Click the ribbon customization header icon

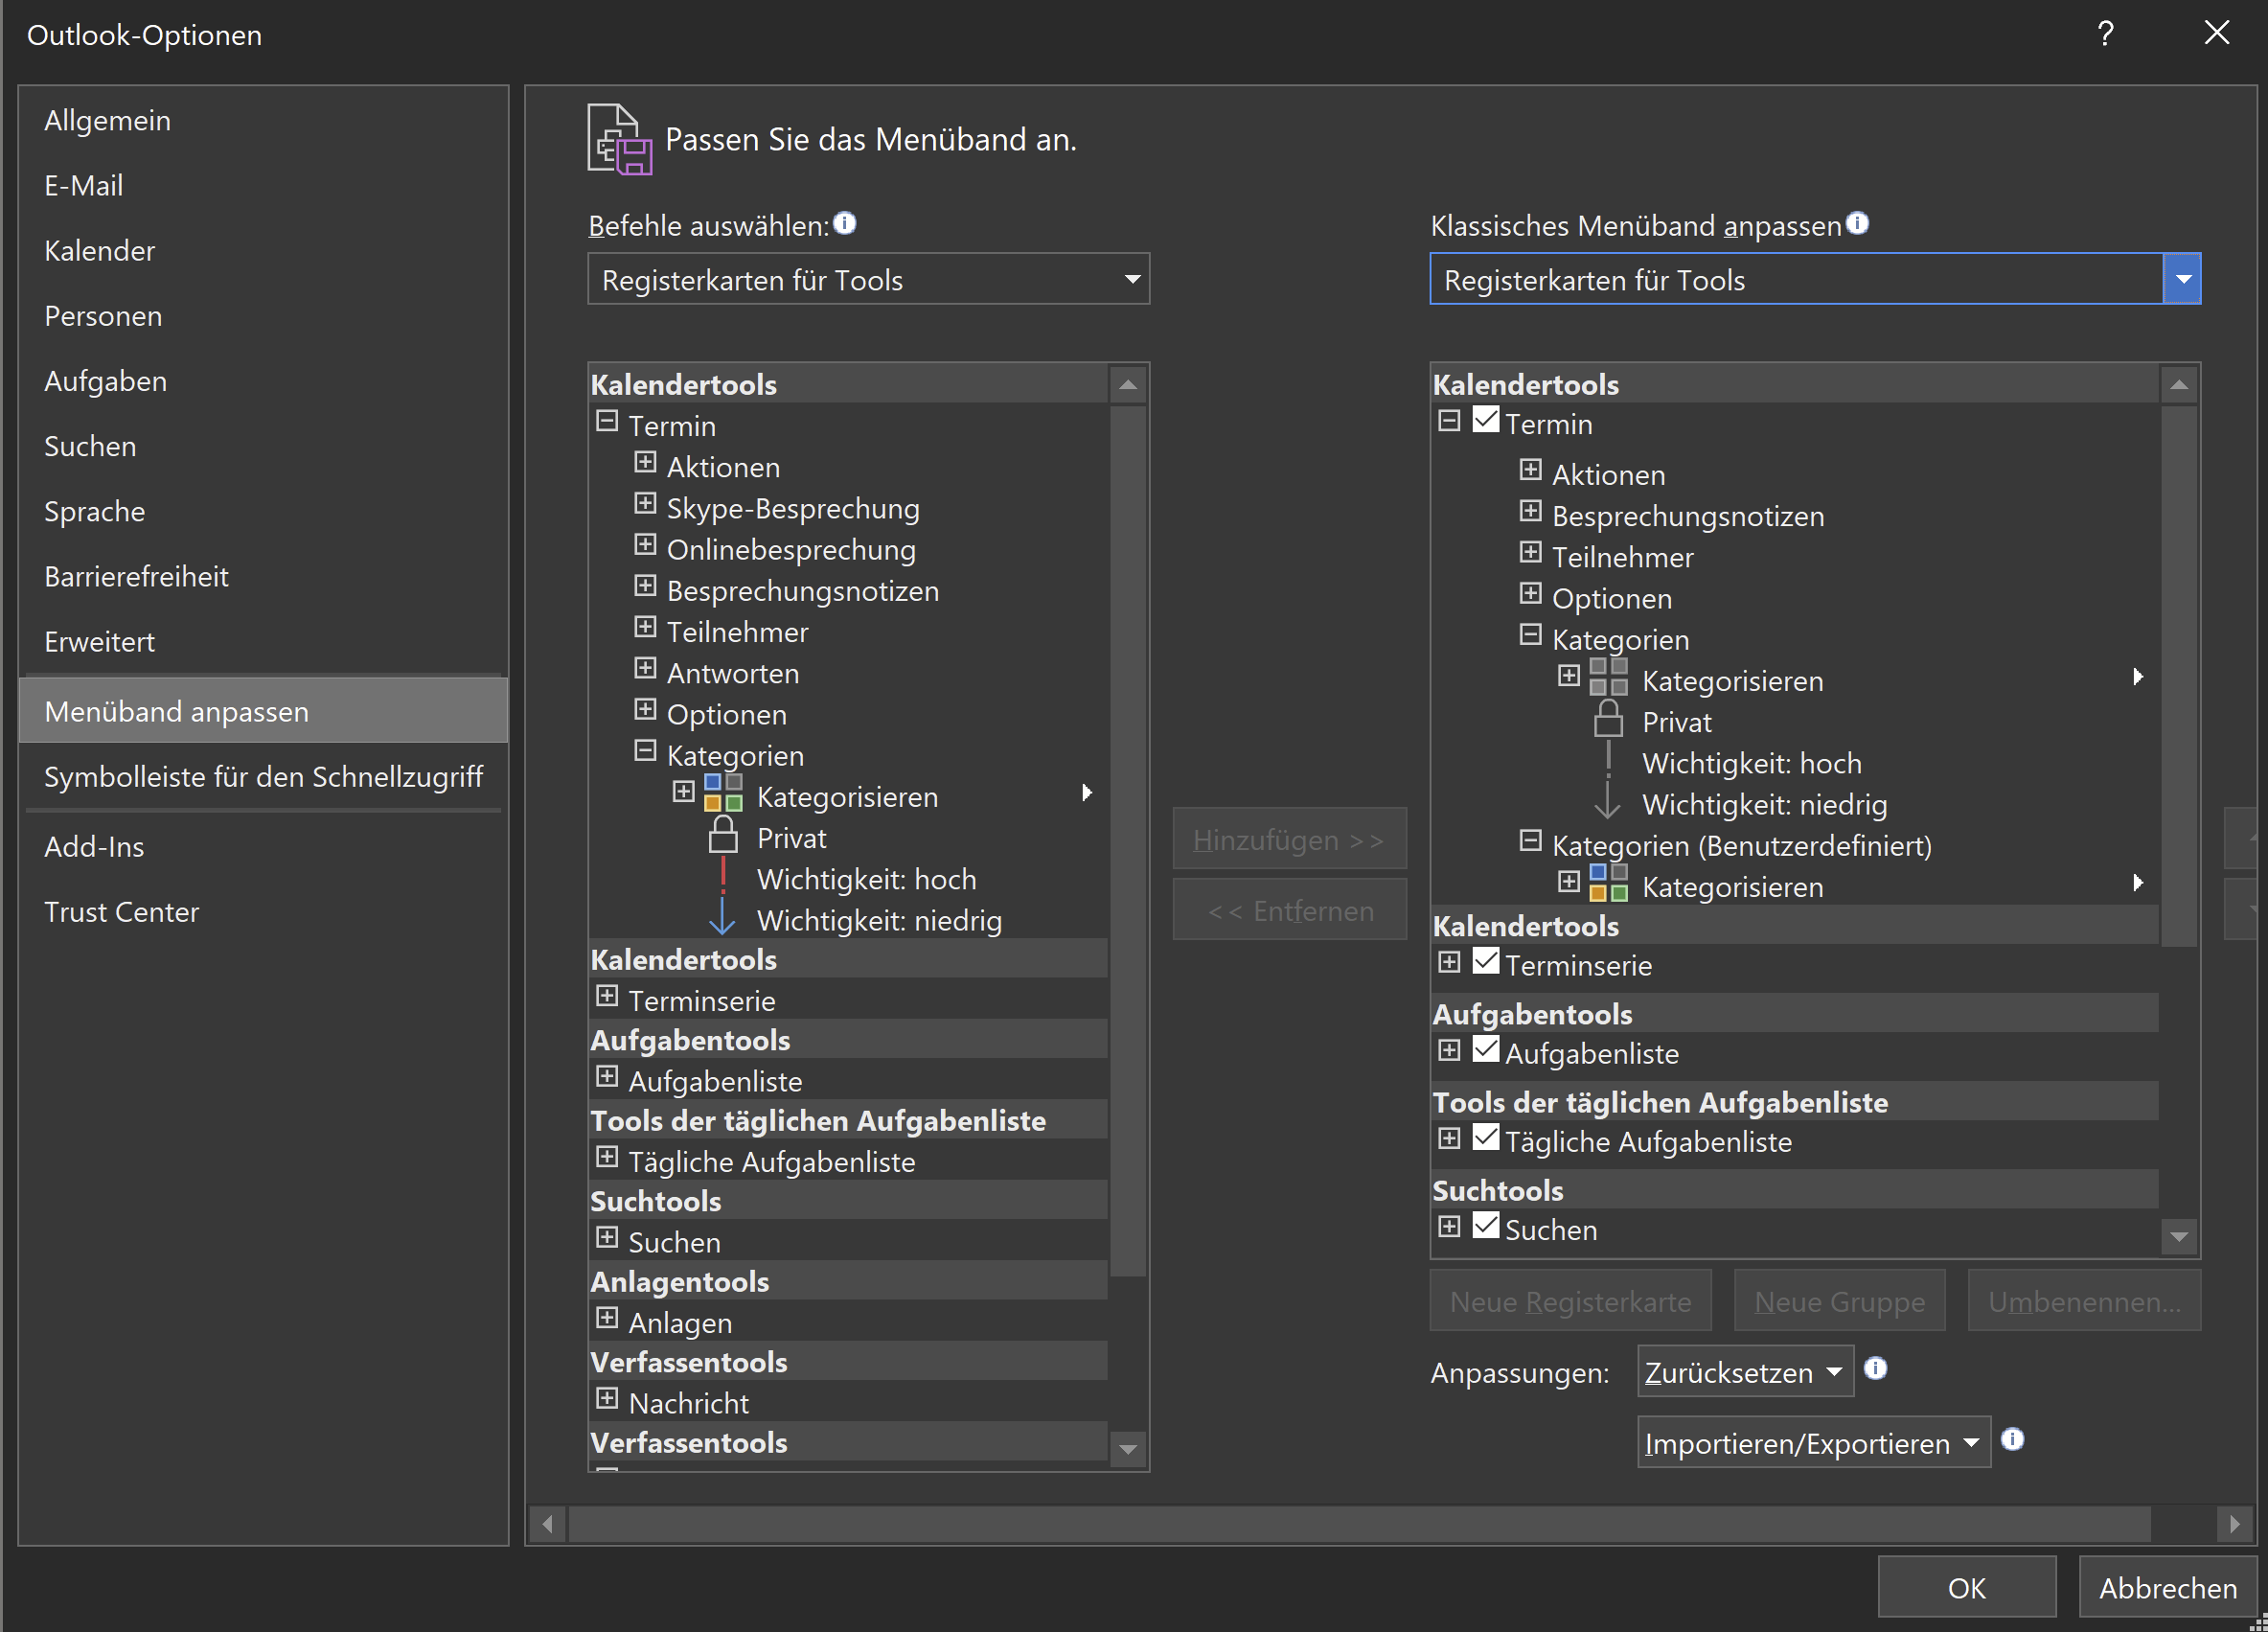click(x=619, y=140)
